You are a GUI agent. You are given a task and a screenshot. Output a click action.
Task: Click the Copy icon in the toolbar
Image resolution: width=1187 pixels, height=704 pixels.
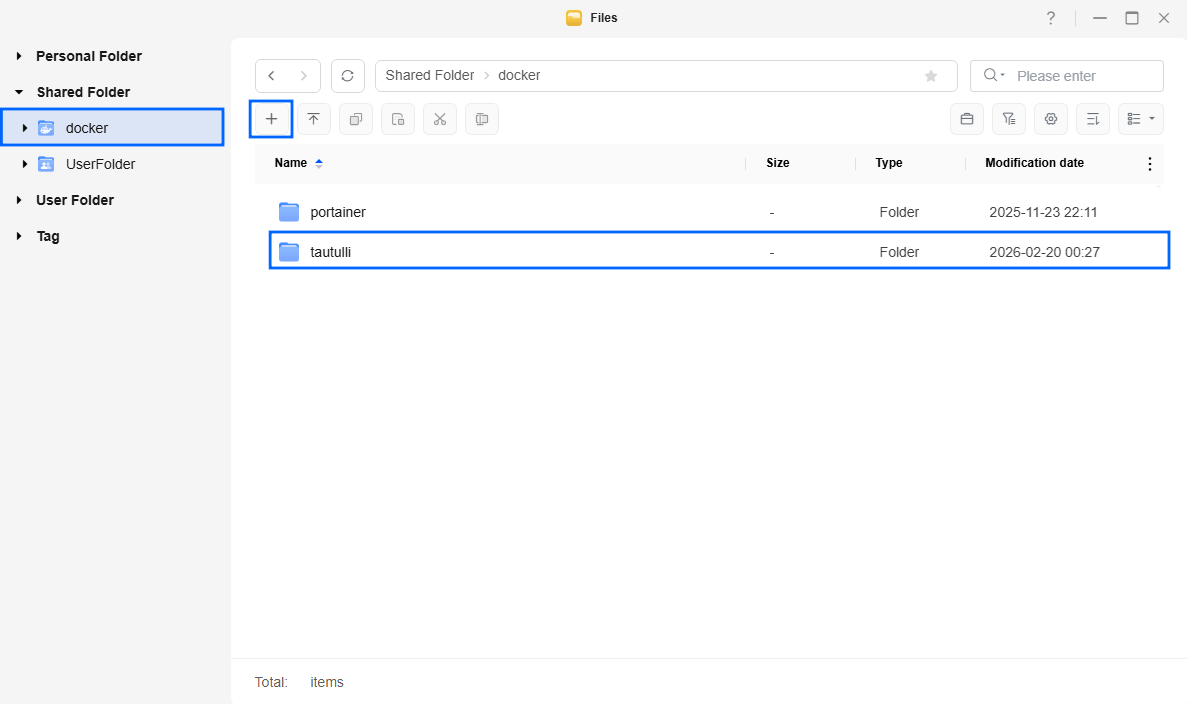(355, 118)
